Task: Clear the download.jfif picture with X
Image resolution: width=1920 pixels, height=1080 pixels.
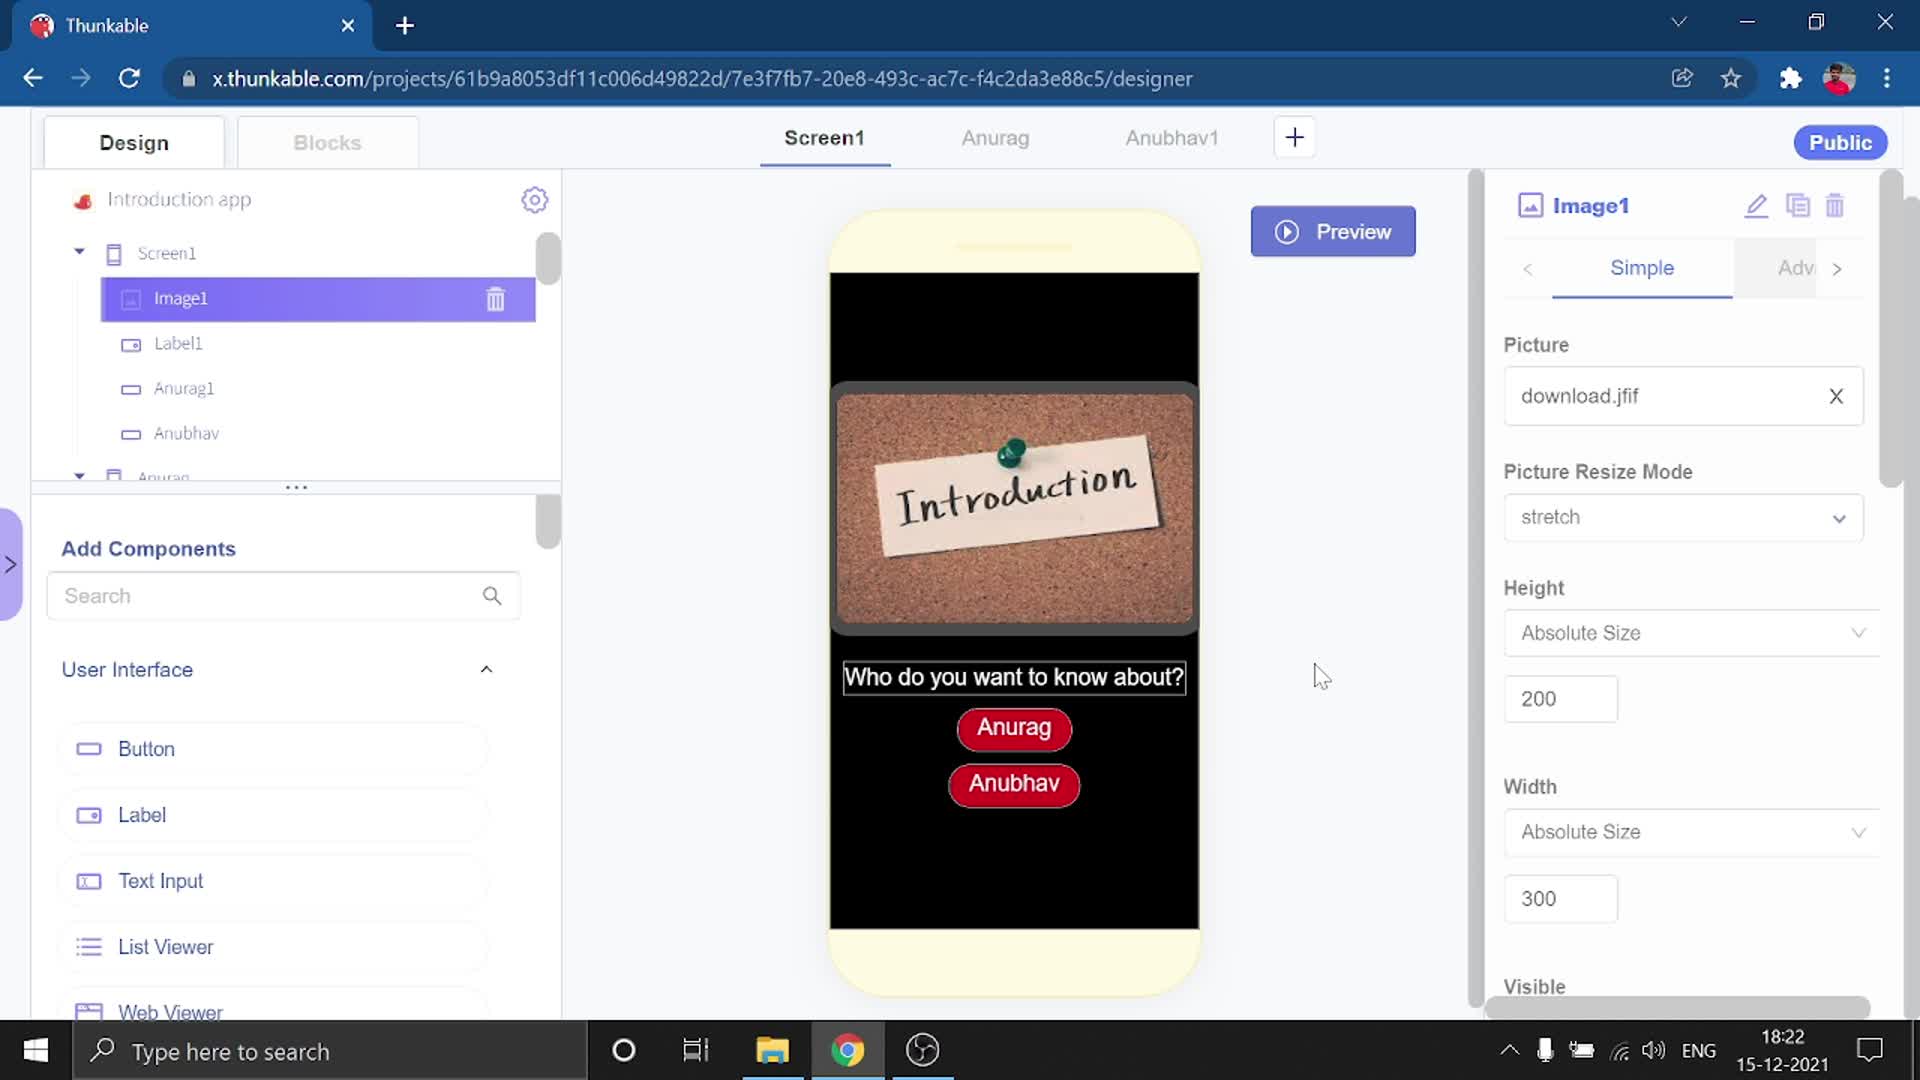Action: [1835, 396]
